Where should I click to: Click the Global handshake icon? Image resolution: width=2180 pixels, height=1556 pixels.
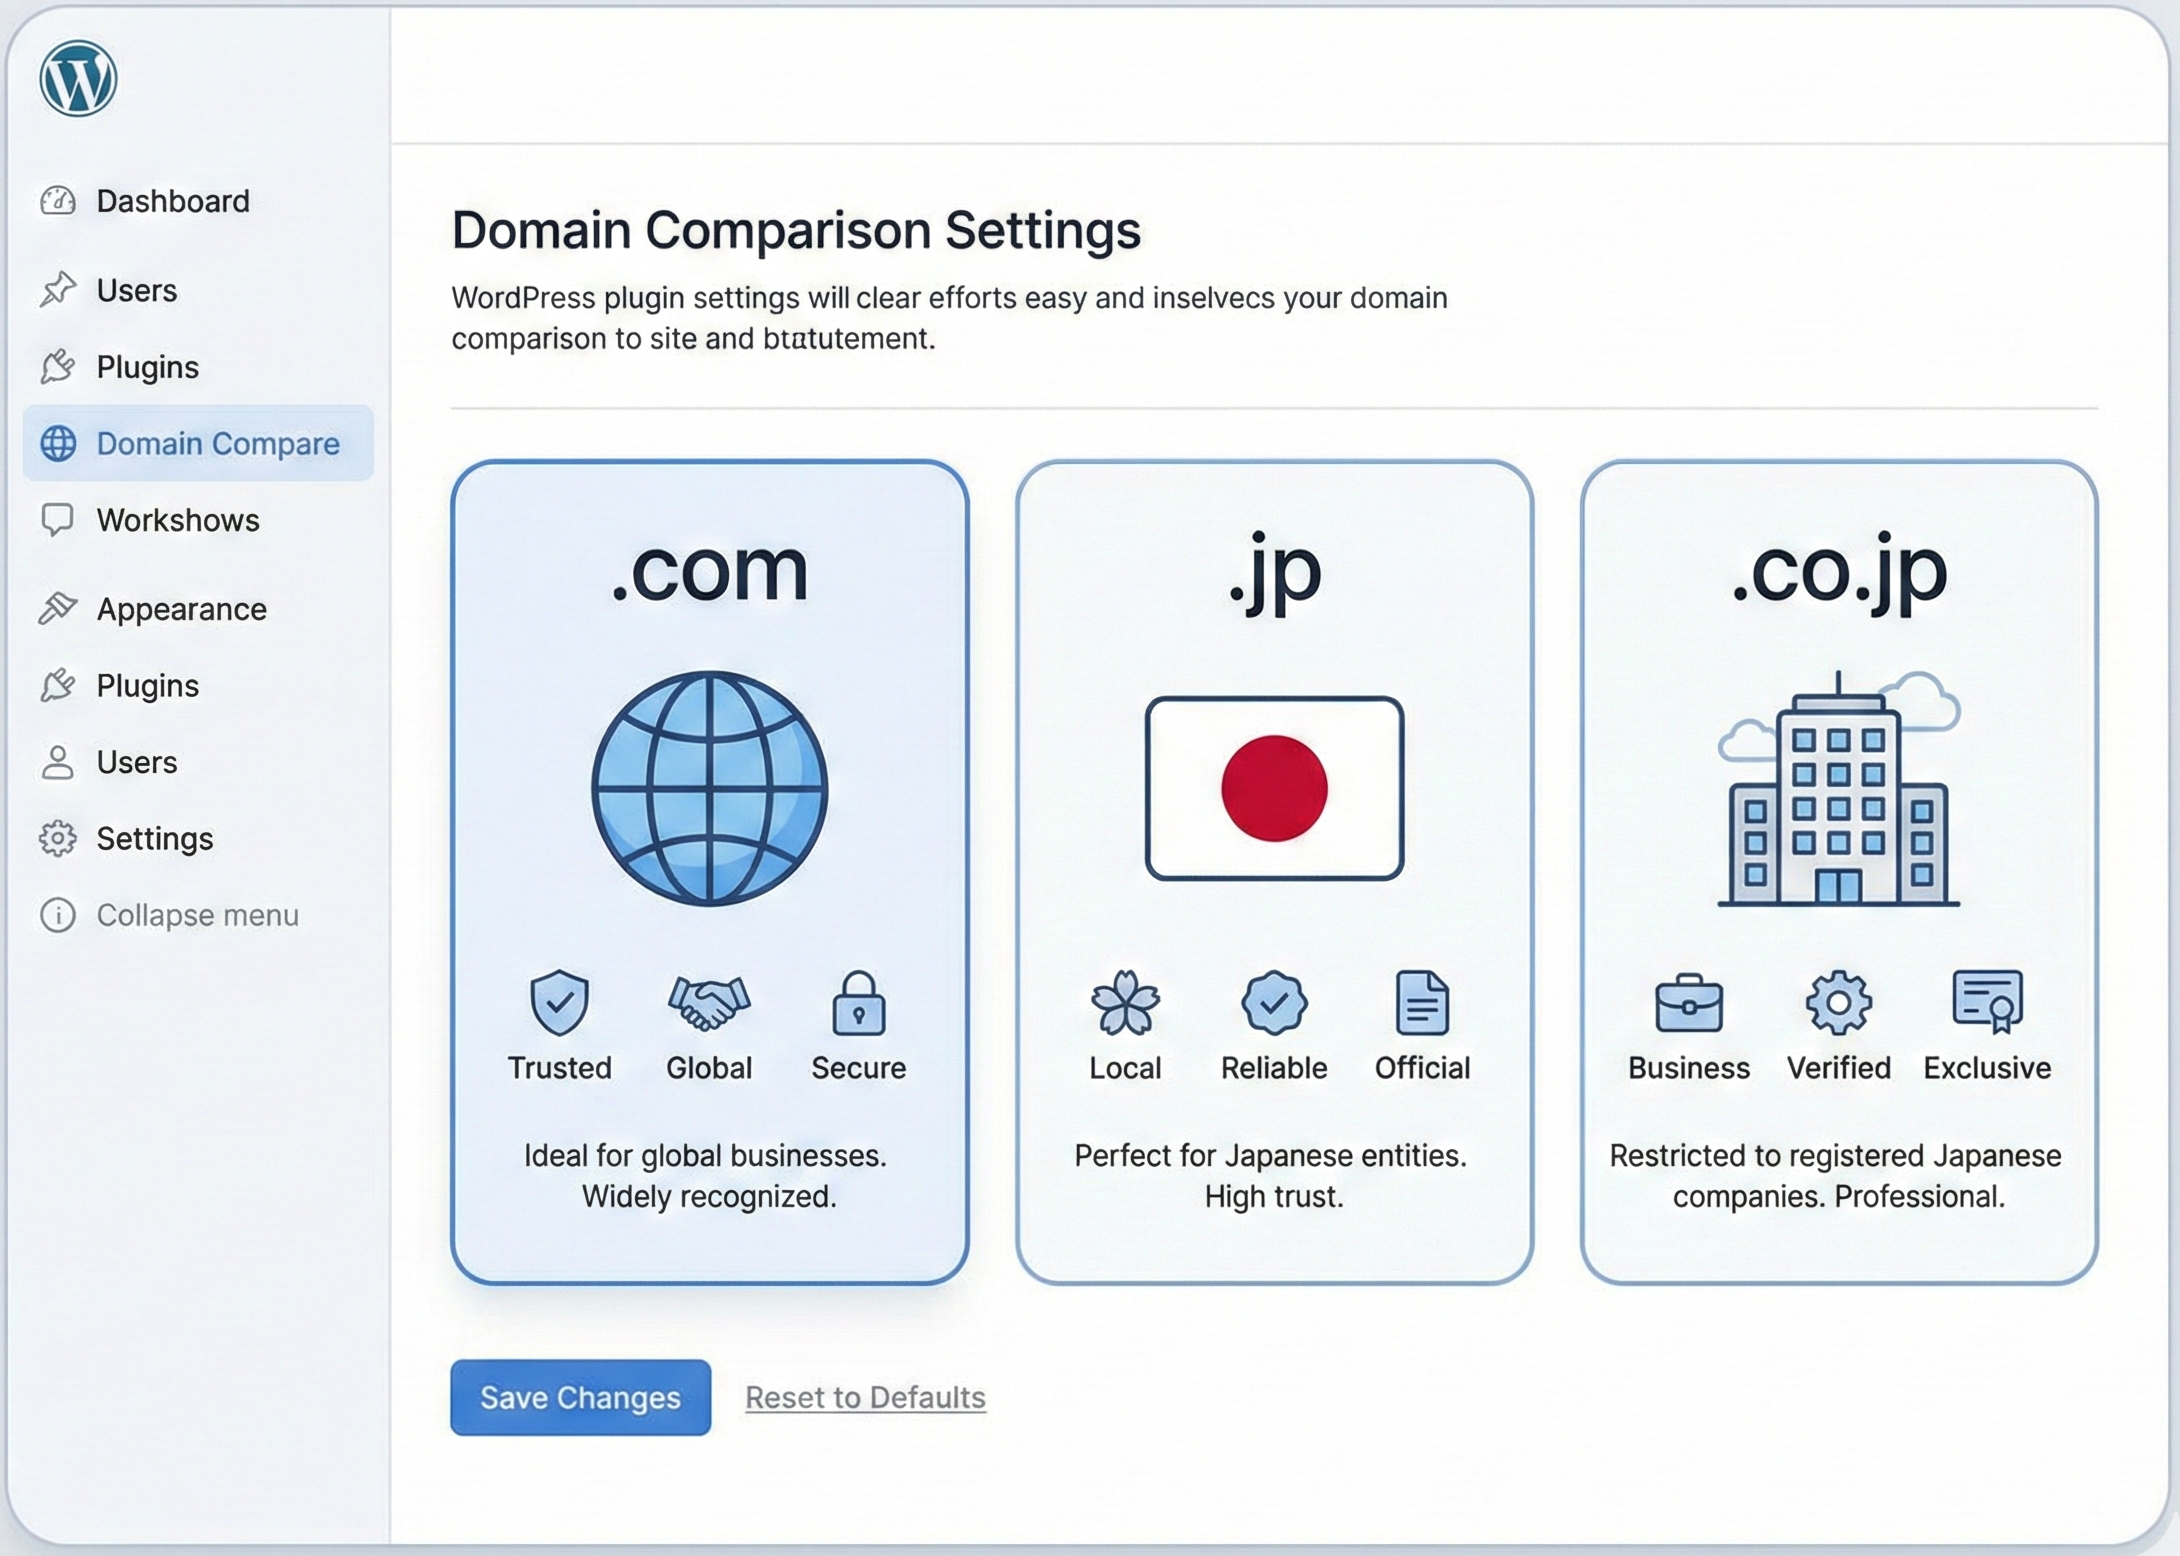tap(709, 1003)
